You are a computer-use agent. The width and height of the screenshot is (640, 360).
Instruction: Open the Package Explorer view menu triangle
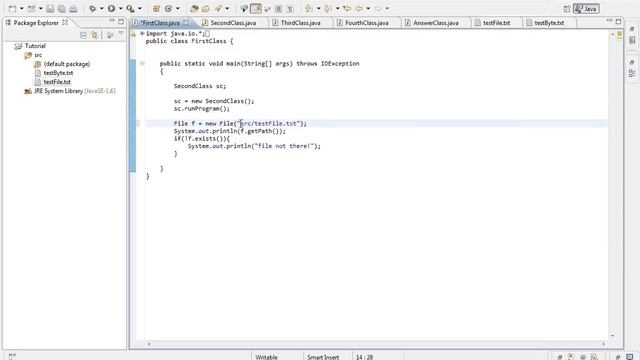(121, 34)
